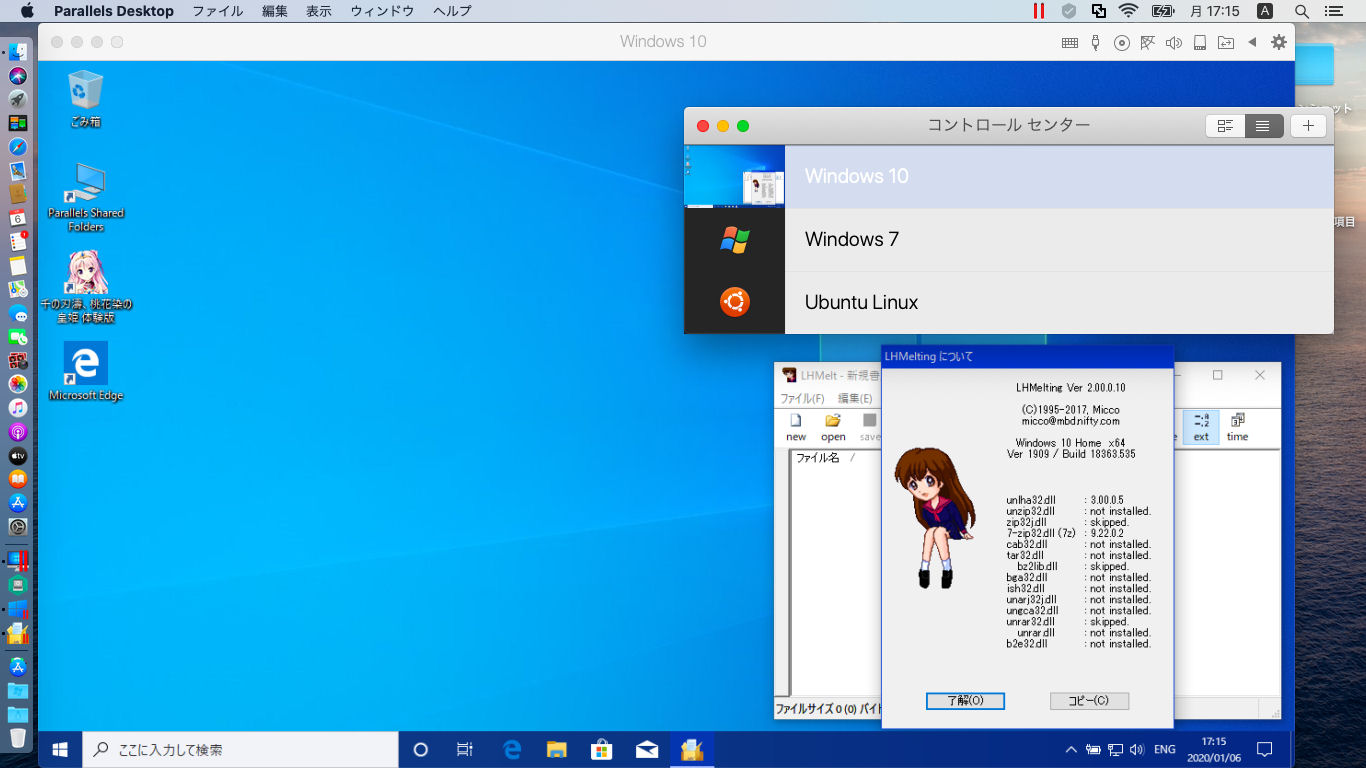The height and width of the screenshot is (768, 1366).
Task: Open File Explorer from the Windows taskbar
Action: click(557, 749)
